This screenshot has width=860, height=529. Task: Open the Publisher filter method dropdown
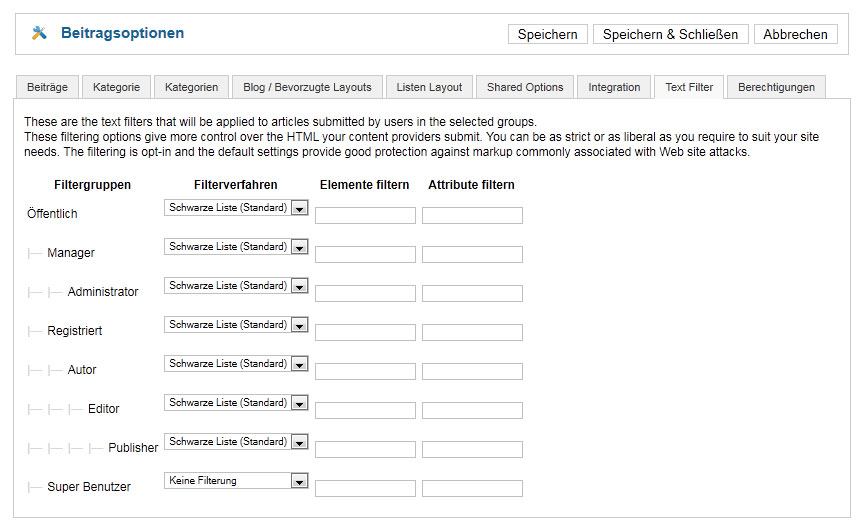[x=236, y=442]
